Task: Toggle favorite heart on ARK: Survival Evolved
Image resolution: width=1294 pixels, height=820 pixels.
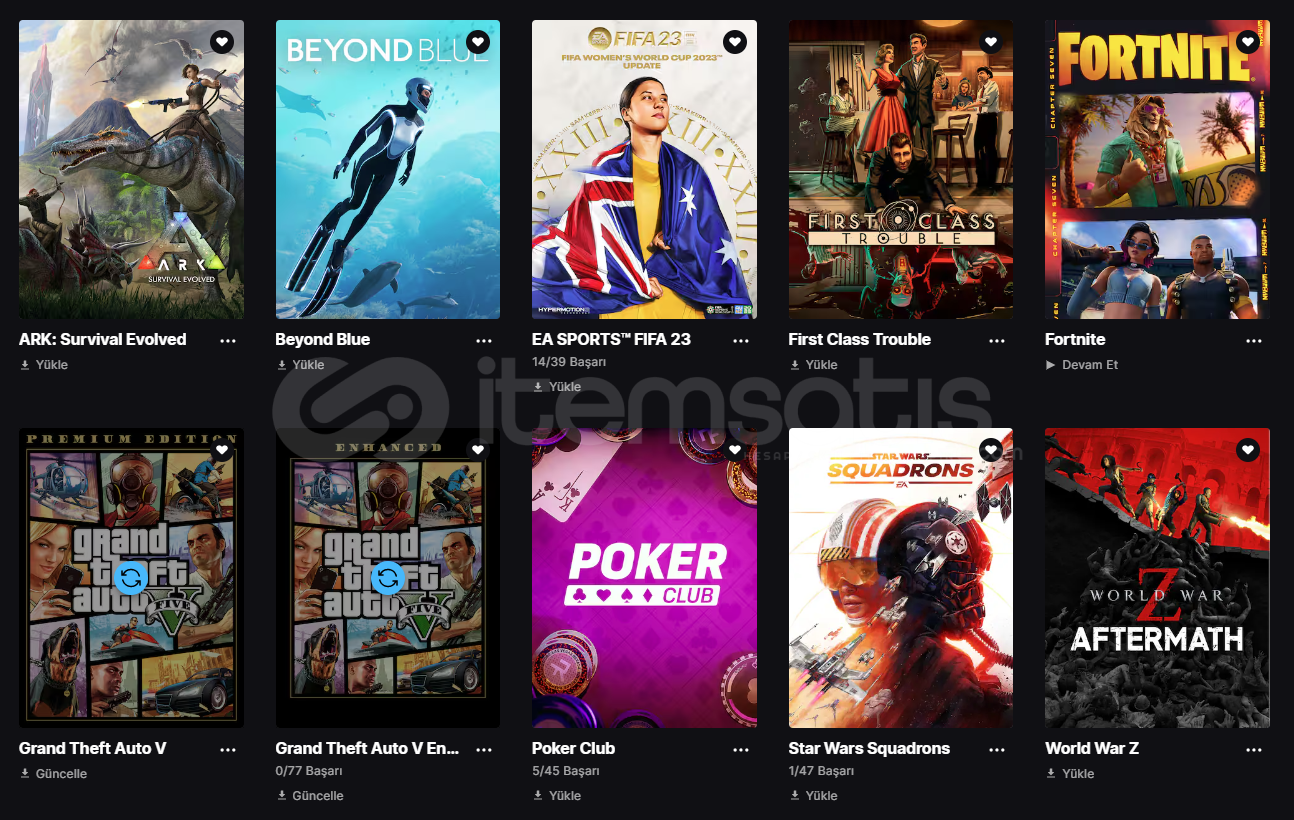Action: 222,42
